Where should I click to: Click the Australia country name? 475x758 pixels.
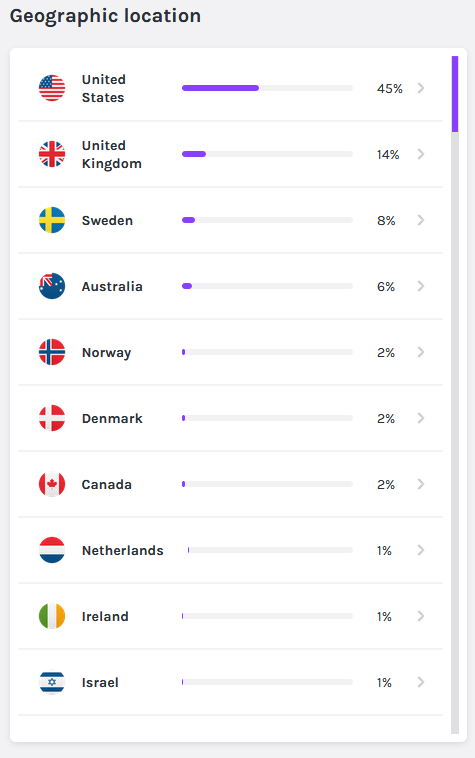(x=112, y=287)
